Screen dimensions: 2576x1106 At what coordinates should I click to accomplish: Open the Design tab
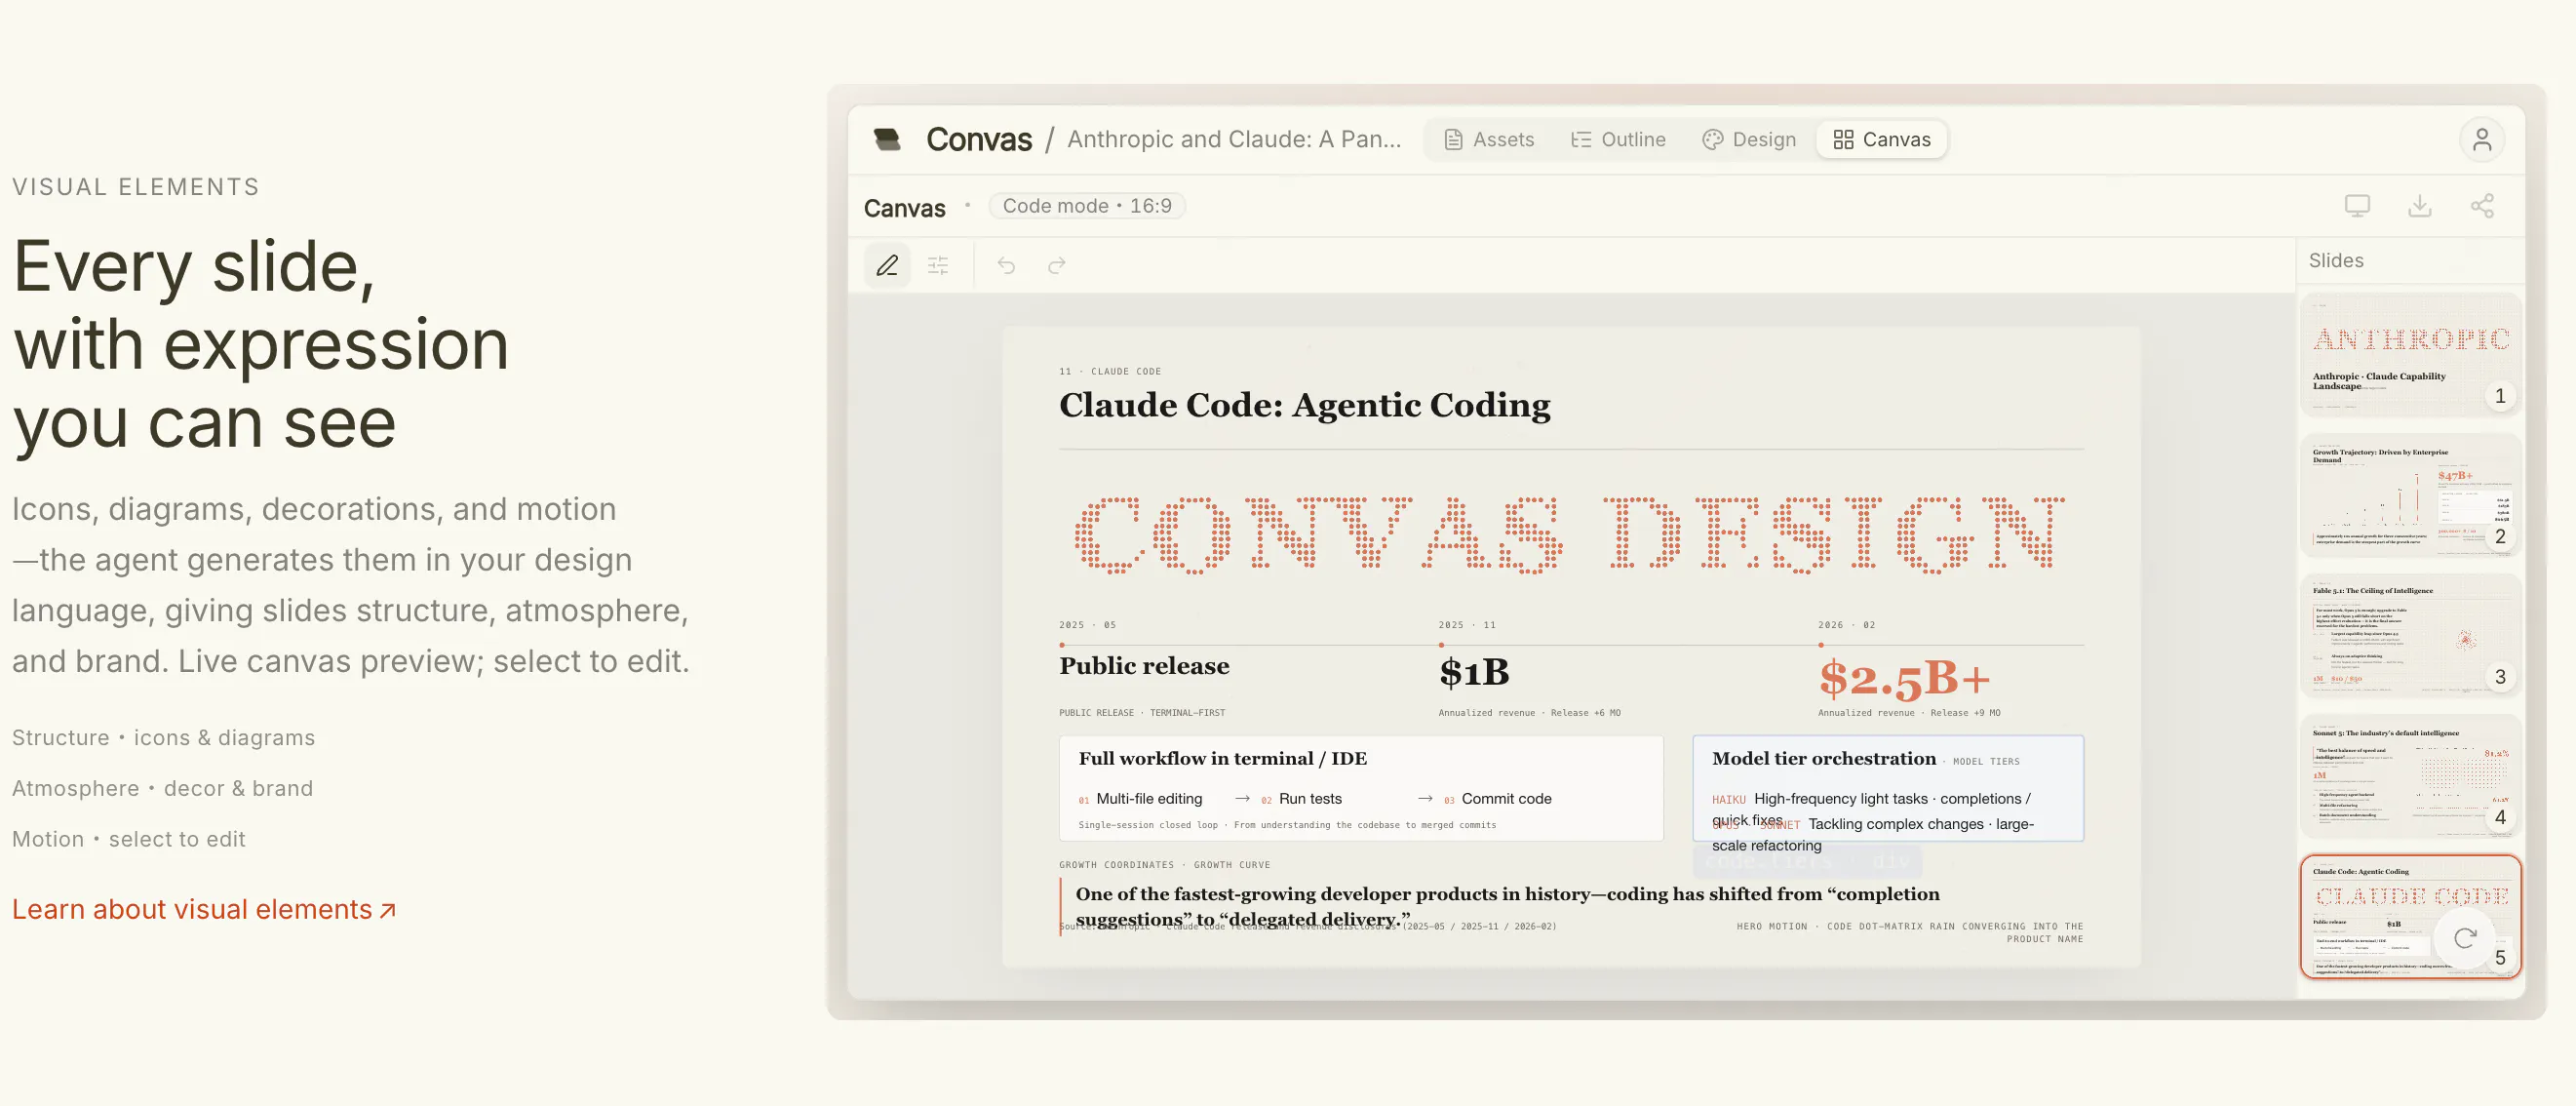point(1748,139)
